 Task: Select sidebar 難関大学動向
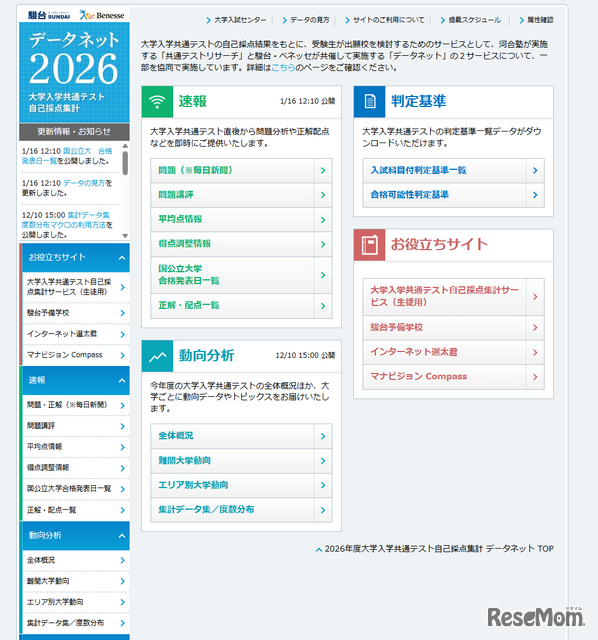(76, 581)
